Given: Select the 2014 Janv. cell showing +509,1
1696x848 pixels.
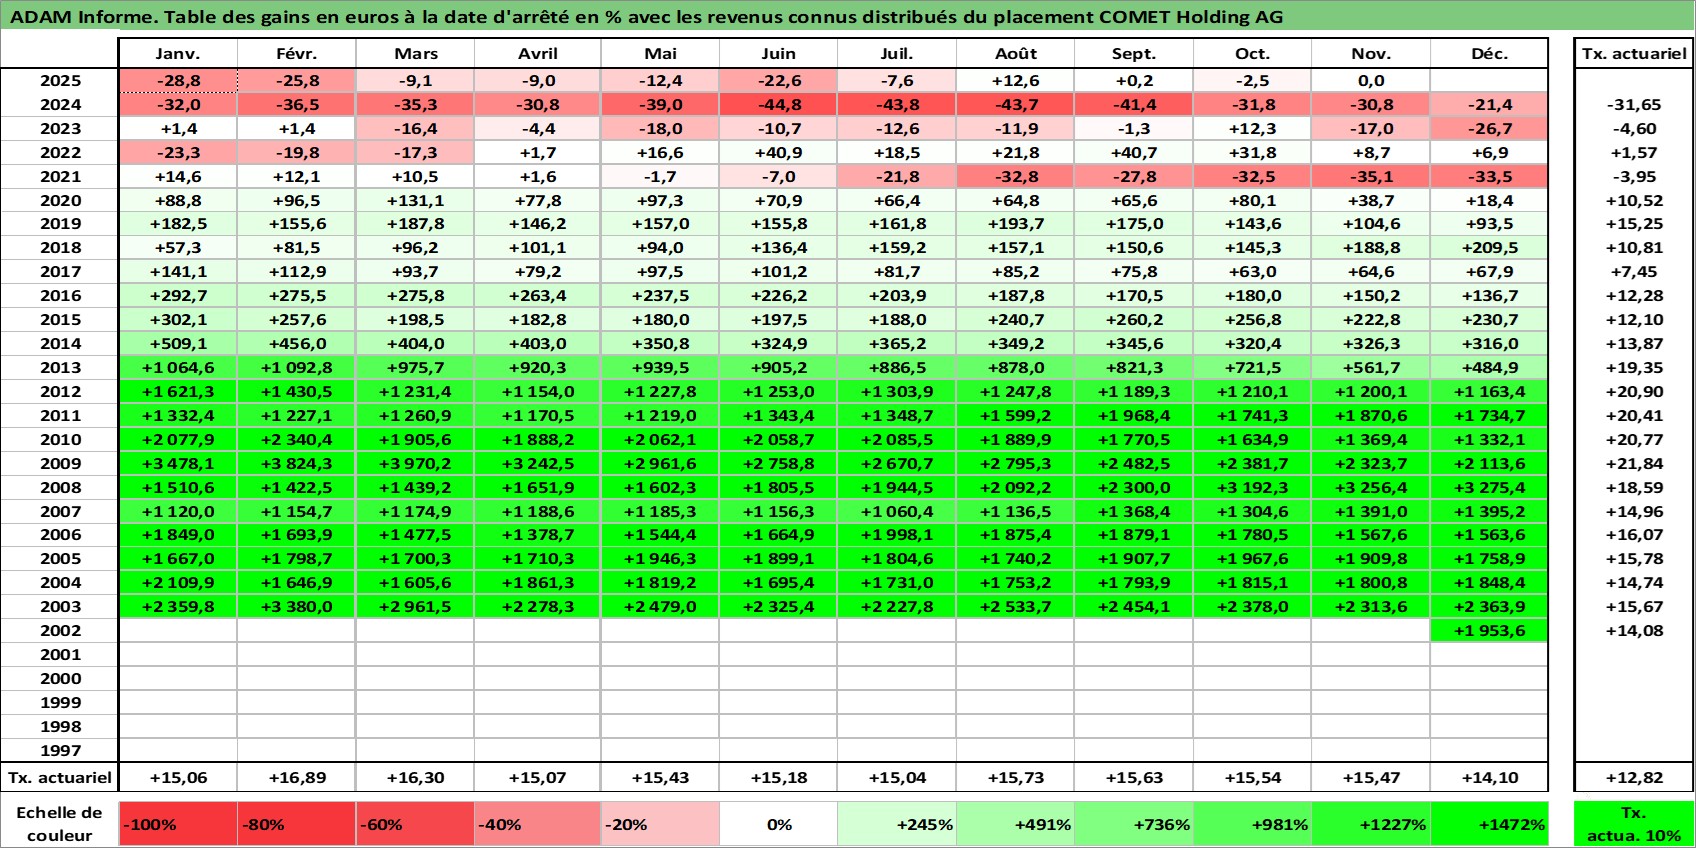Looking at the screenshot, I should tap(178, 344).
